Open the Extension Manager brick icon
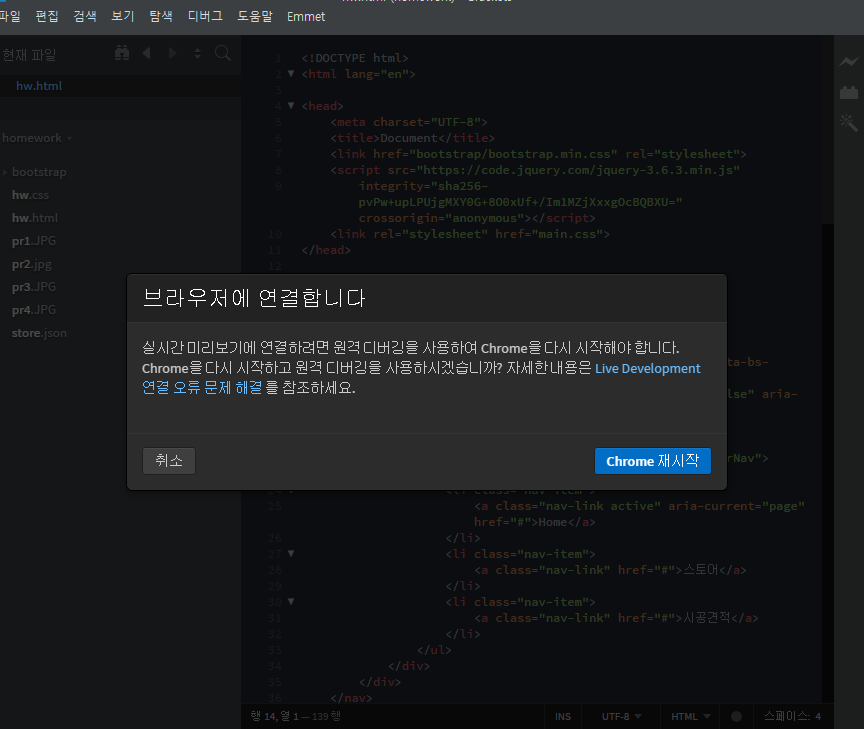The image size is (864, 729). [x=849, y=92]
